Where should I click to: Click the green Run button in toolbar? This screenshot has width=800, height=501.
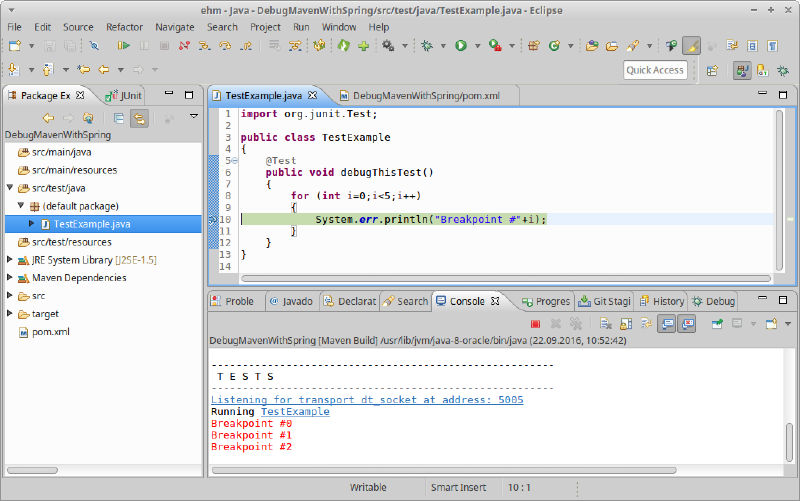tap(461, 46)
